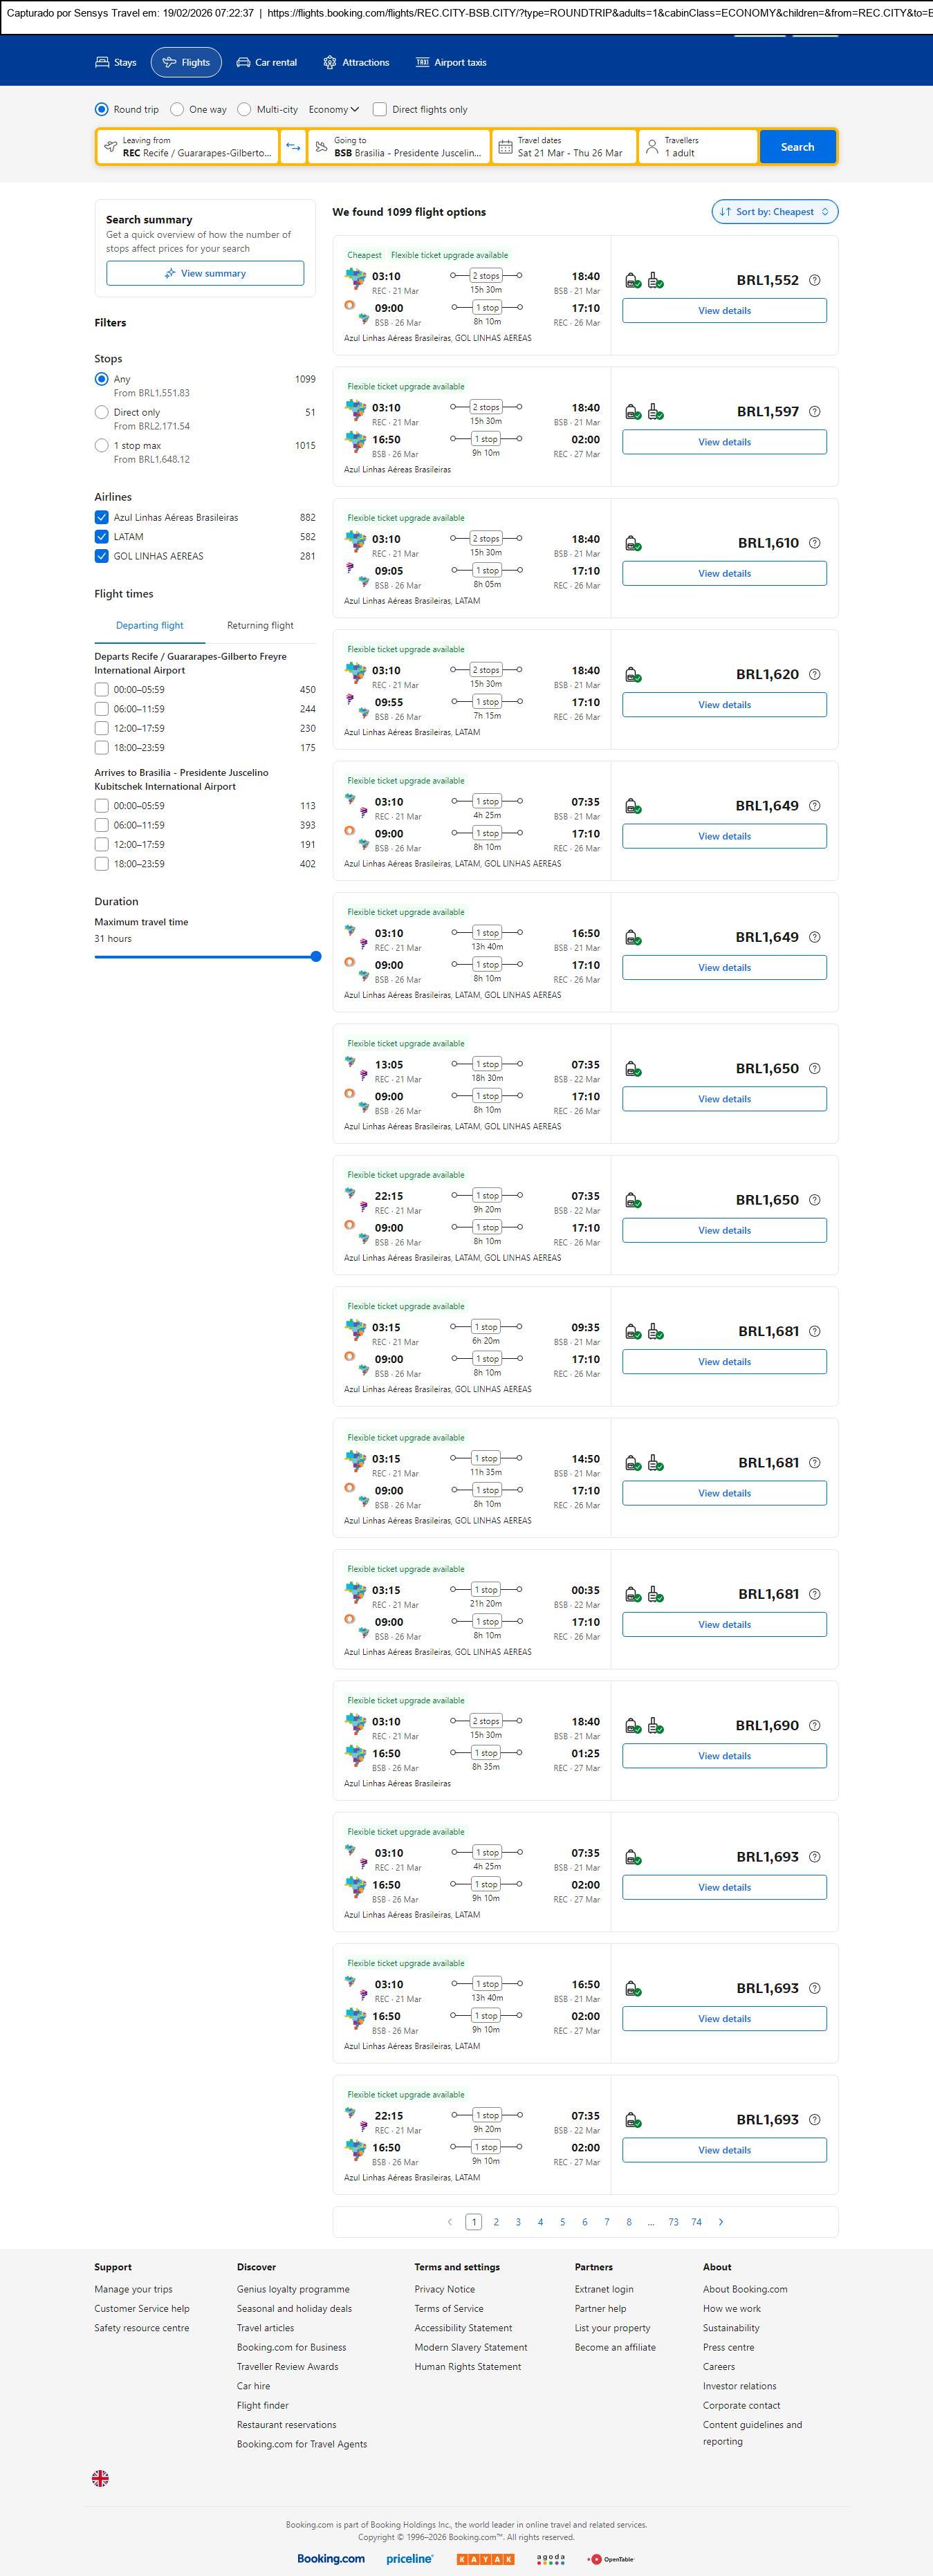Uncheck the LATAM airline filter

tap(102, 537)
